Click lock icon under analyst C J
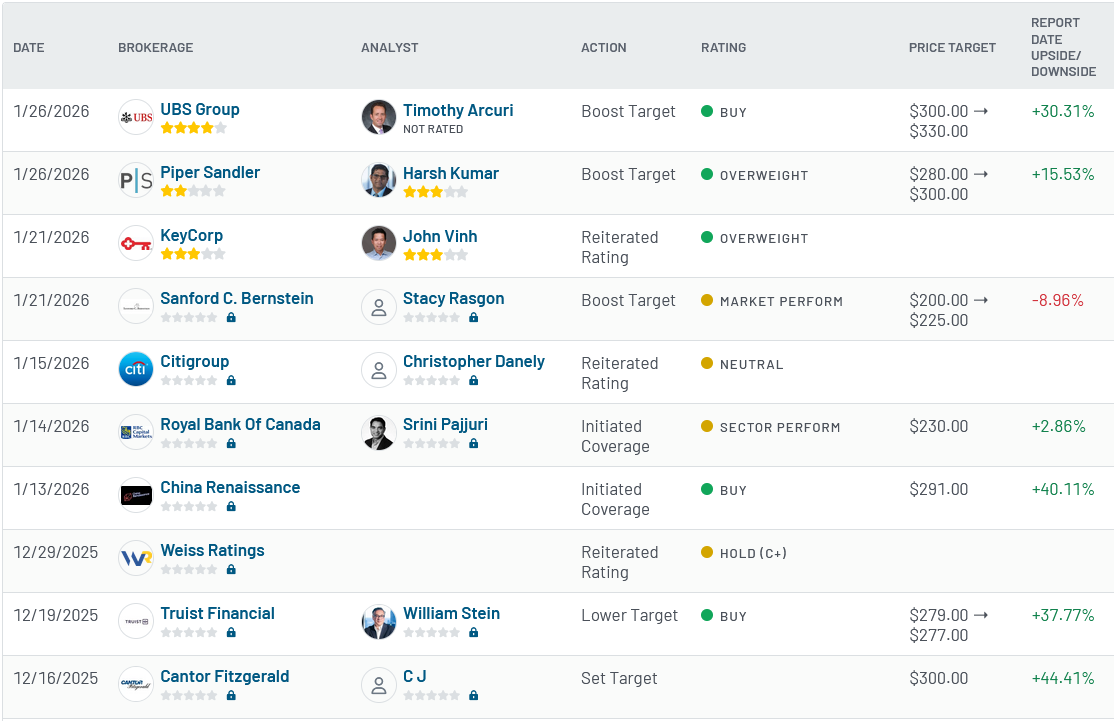1114x721 pixels. tap(474, 695)
